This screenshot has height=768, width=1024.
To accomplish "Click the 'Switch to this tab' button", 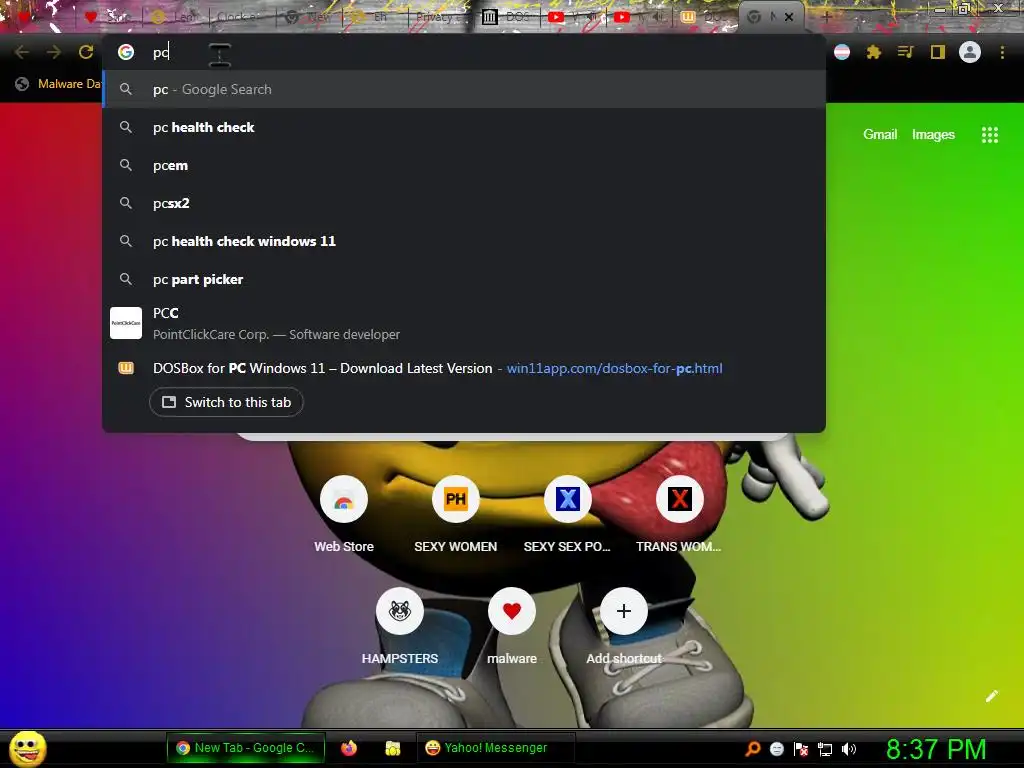I will [x=226, y=402].
